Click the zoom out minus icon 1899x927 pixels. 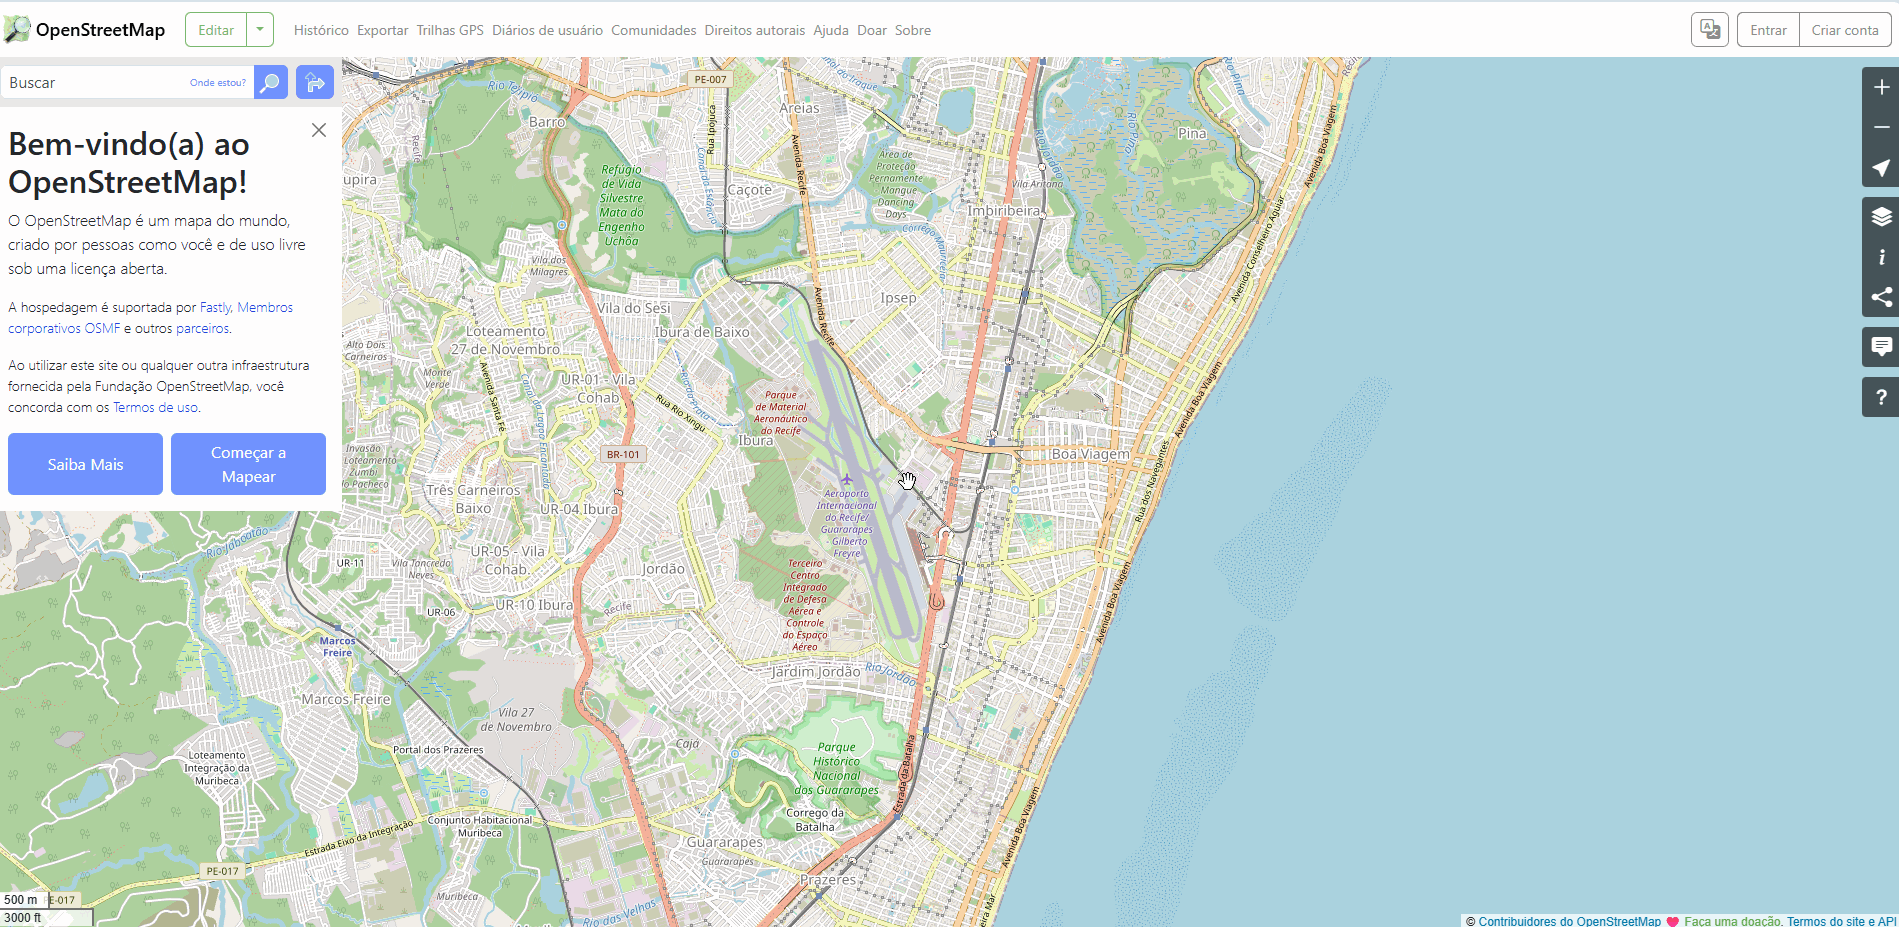pos(1880,127)
